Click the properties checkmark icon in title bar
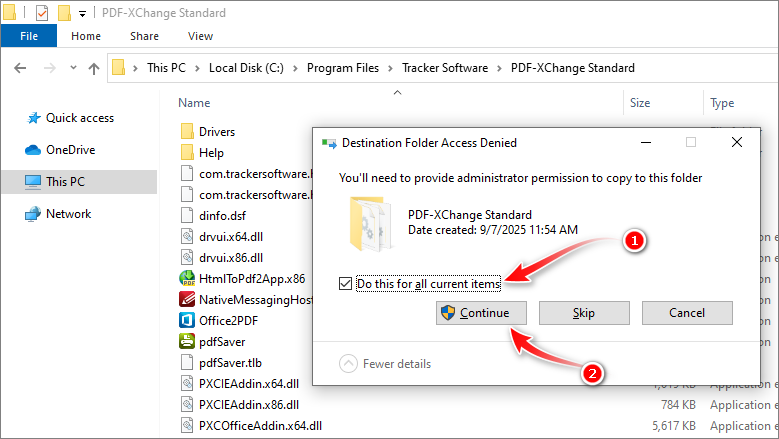 pyautogui.click(x=42, y=13)
